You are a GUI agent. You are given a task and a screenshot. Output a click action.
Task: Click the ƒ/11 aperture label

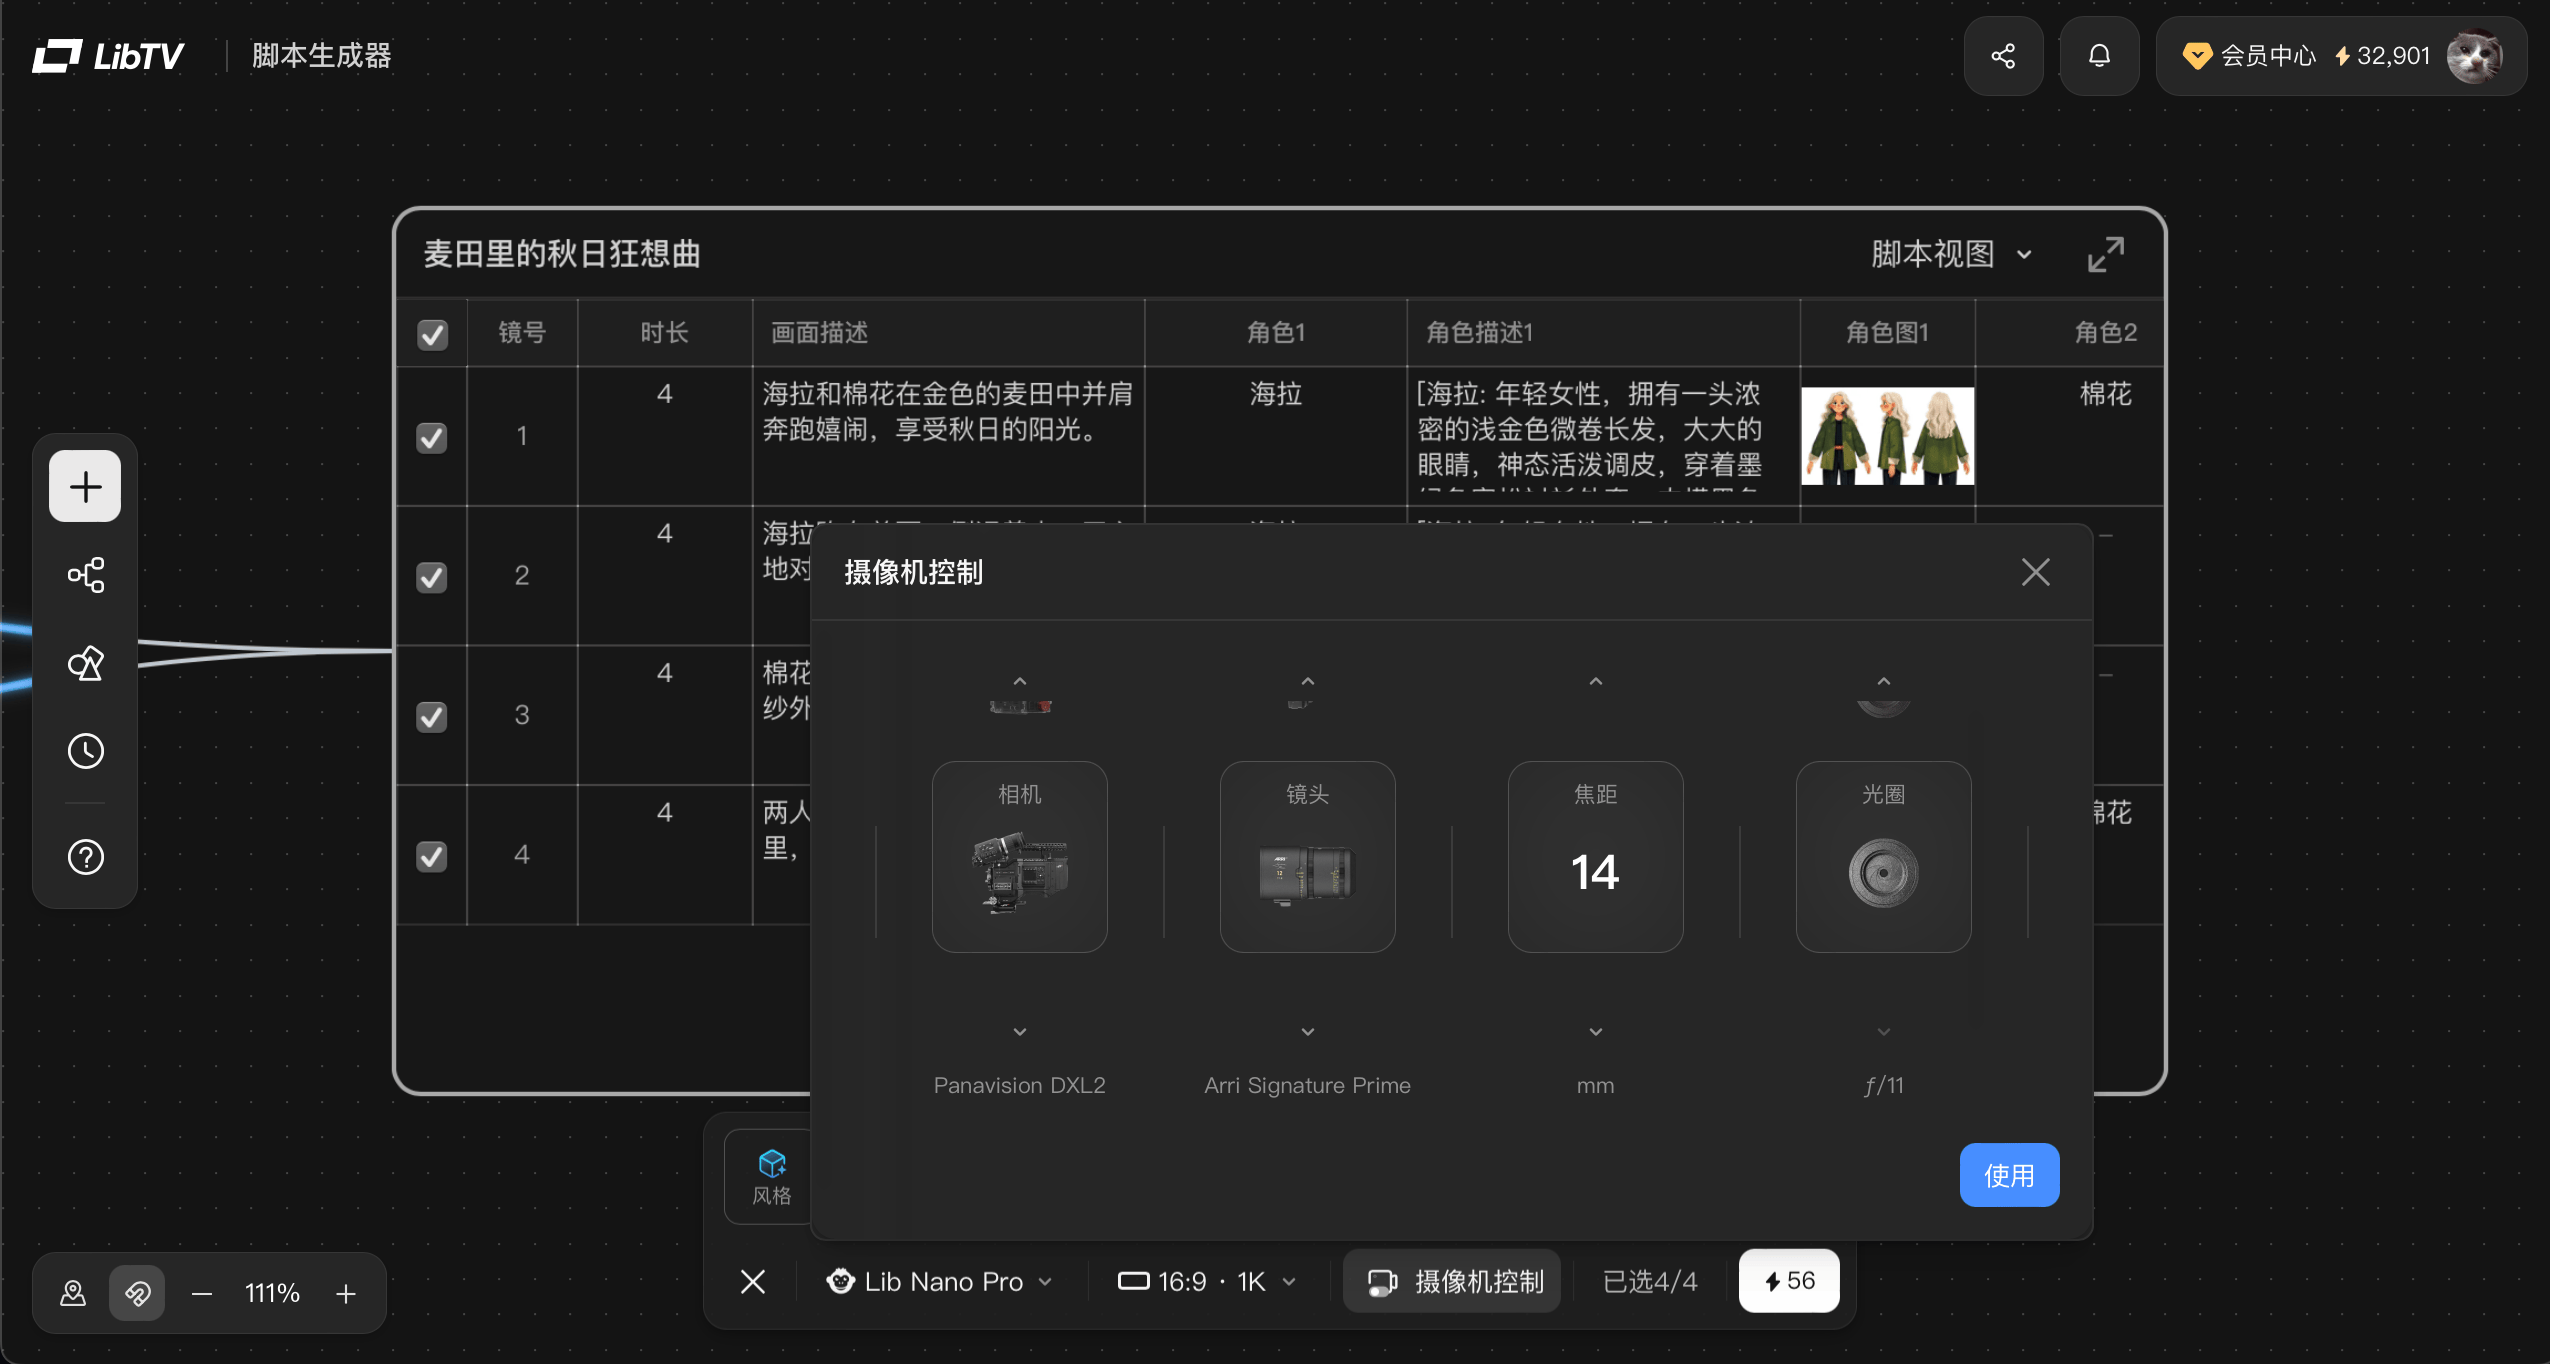coord(1884,1085)
